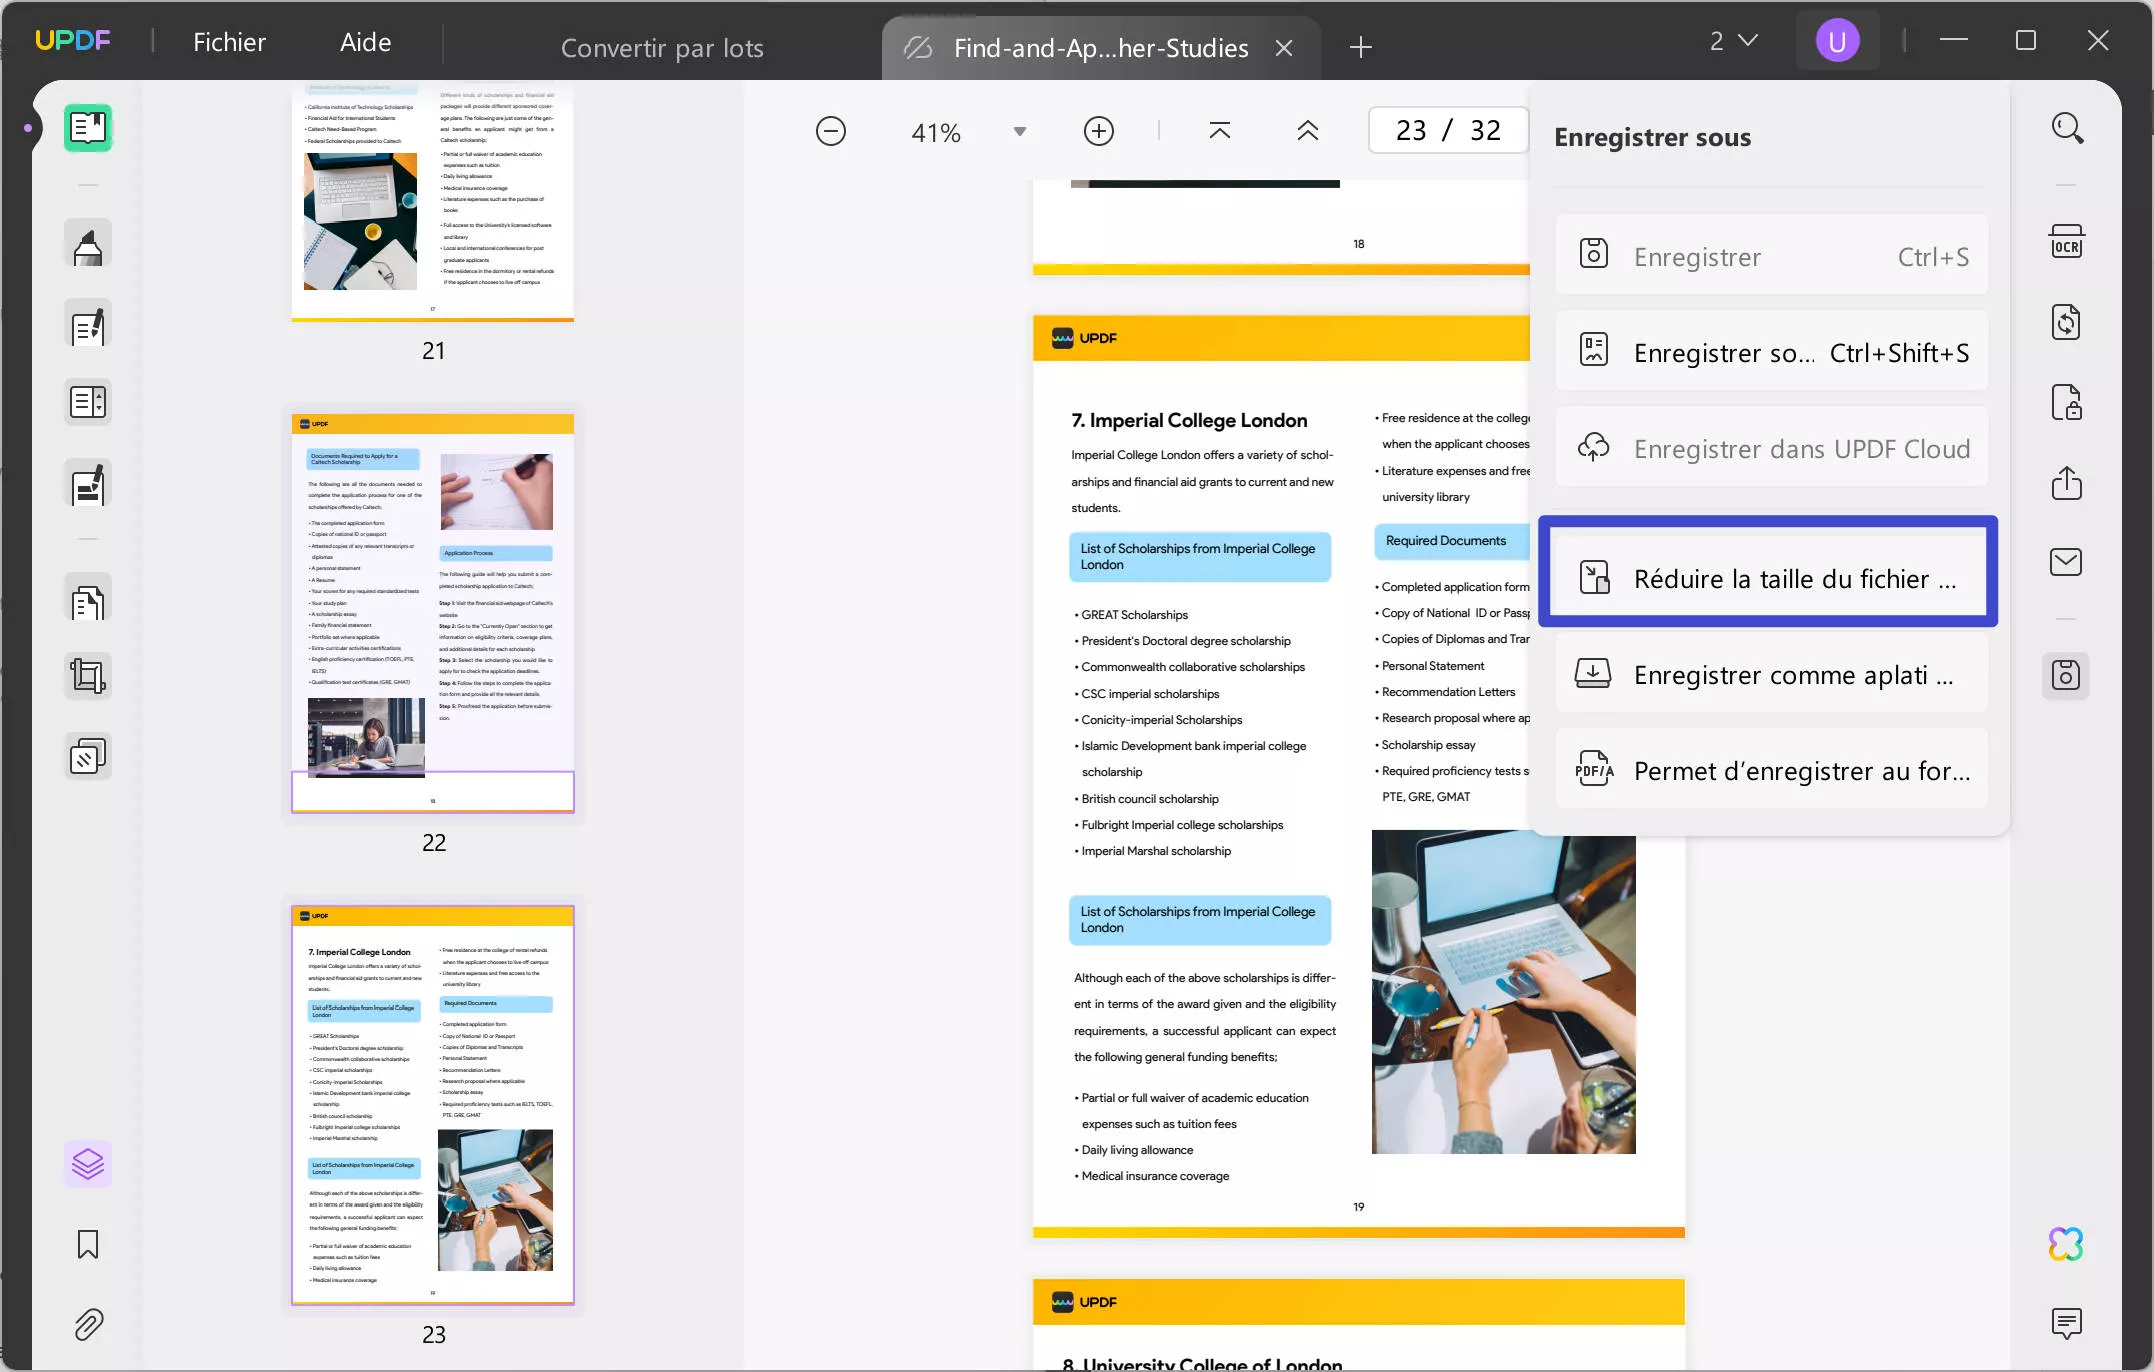Viewport: 2154px width, 1372px height.
Task: Open the Organize Pages tool
Action: pyautogui.click(x=88, y=600)
